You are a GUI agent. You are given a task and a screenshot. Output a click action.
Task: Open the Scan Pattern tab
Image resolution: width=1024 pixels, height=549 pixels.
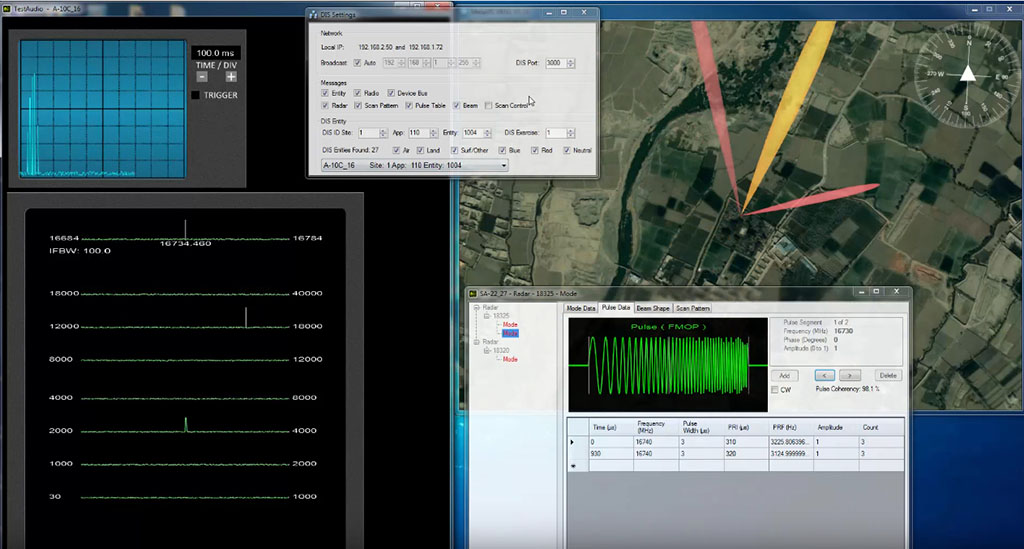tap(692, 308)
